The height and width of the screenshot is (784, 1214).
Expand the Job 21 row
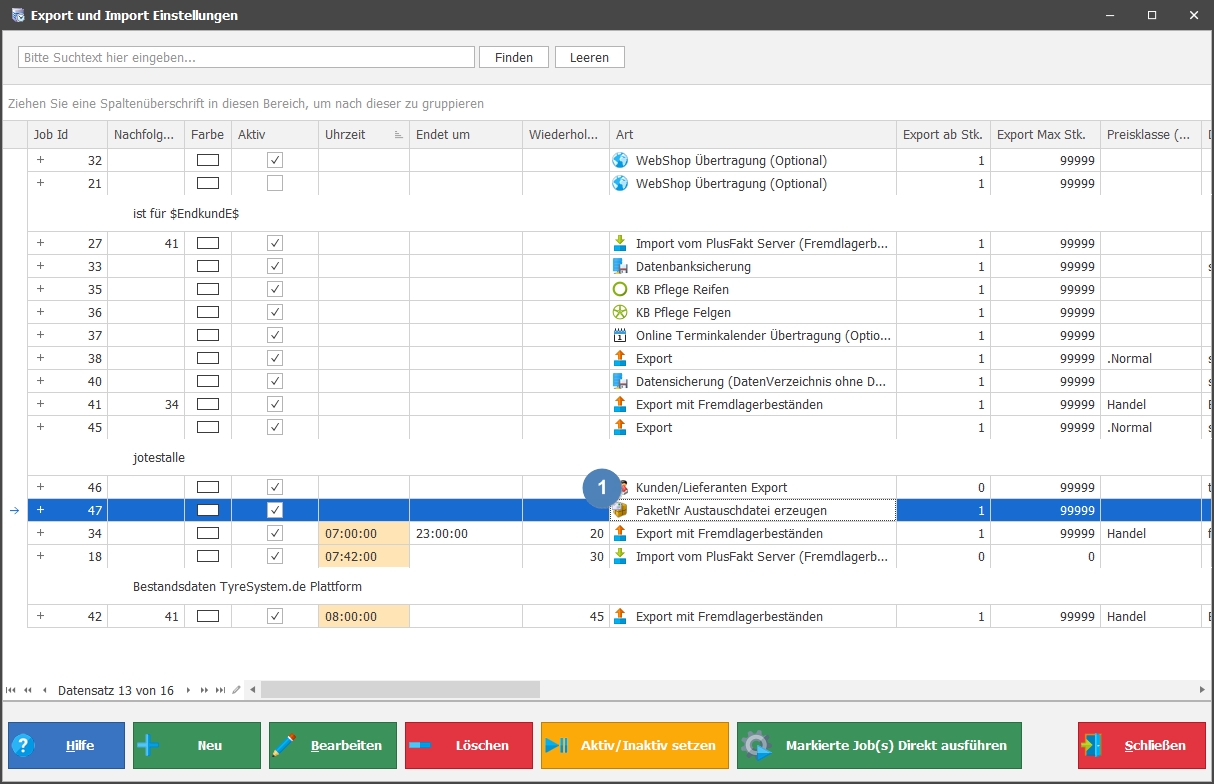tap(41, 183)
